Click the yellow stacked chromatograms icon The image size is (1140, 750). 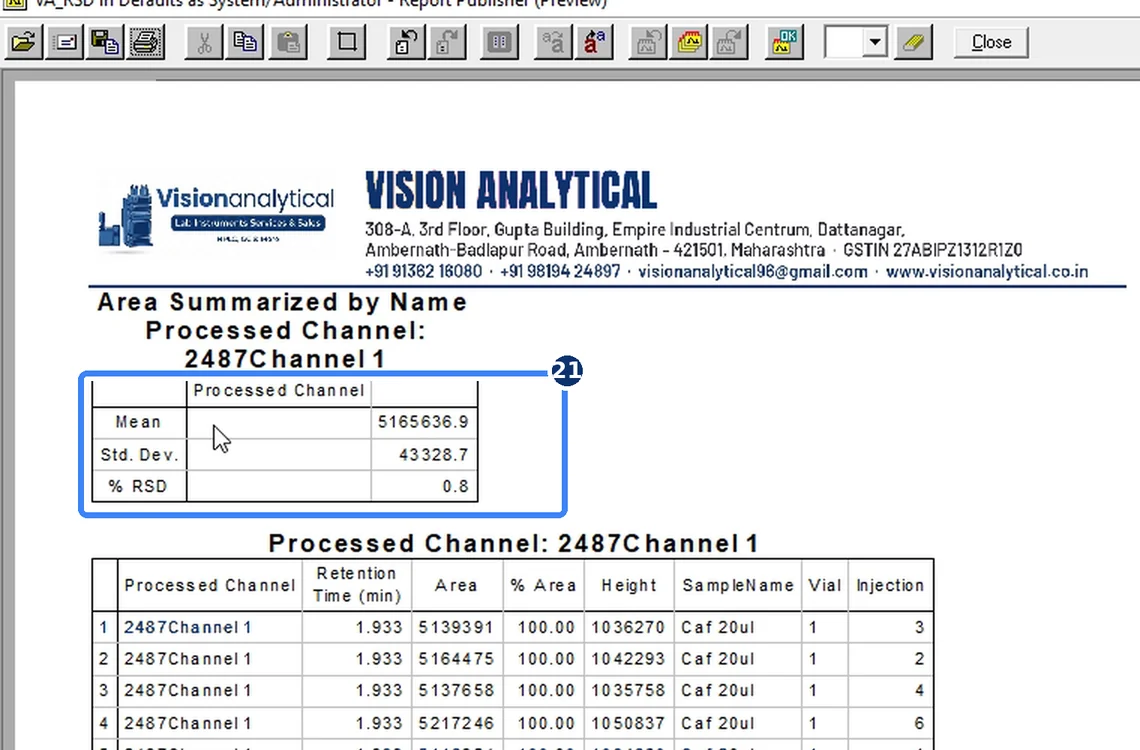(x=689, y=42)
